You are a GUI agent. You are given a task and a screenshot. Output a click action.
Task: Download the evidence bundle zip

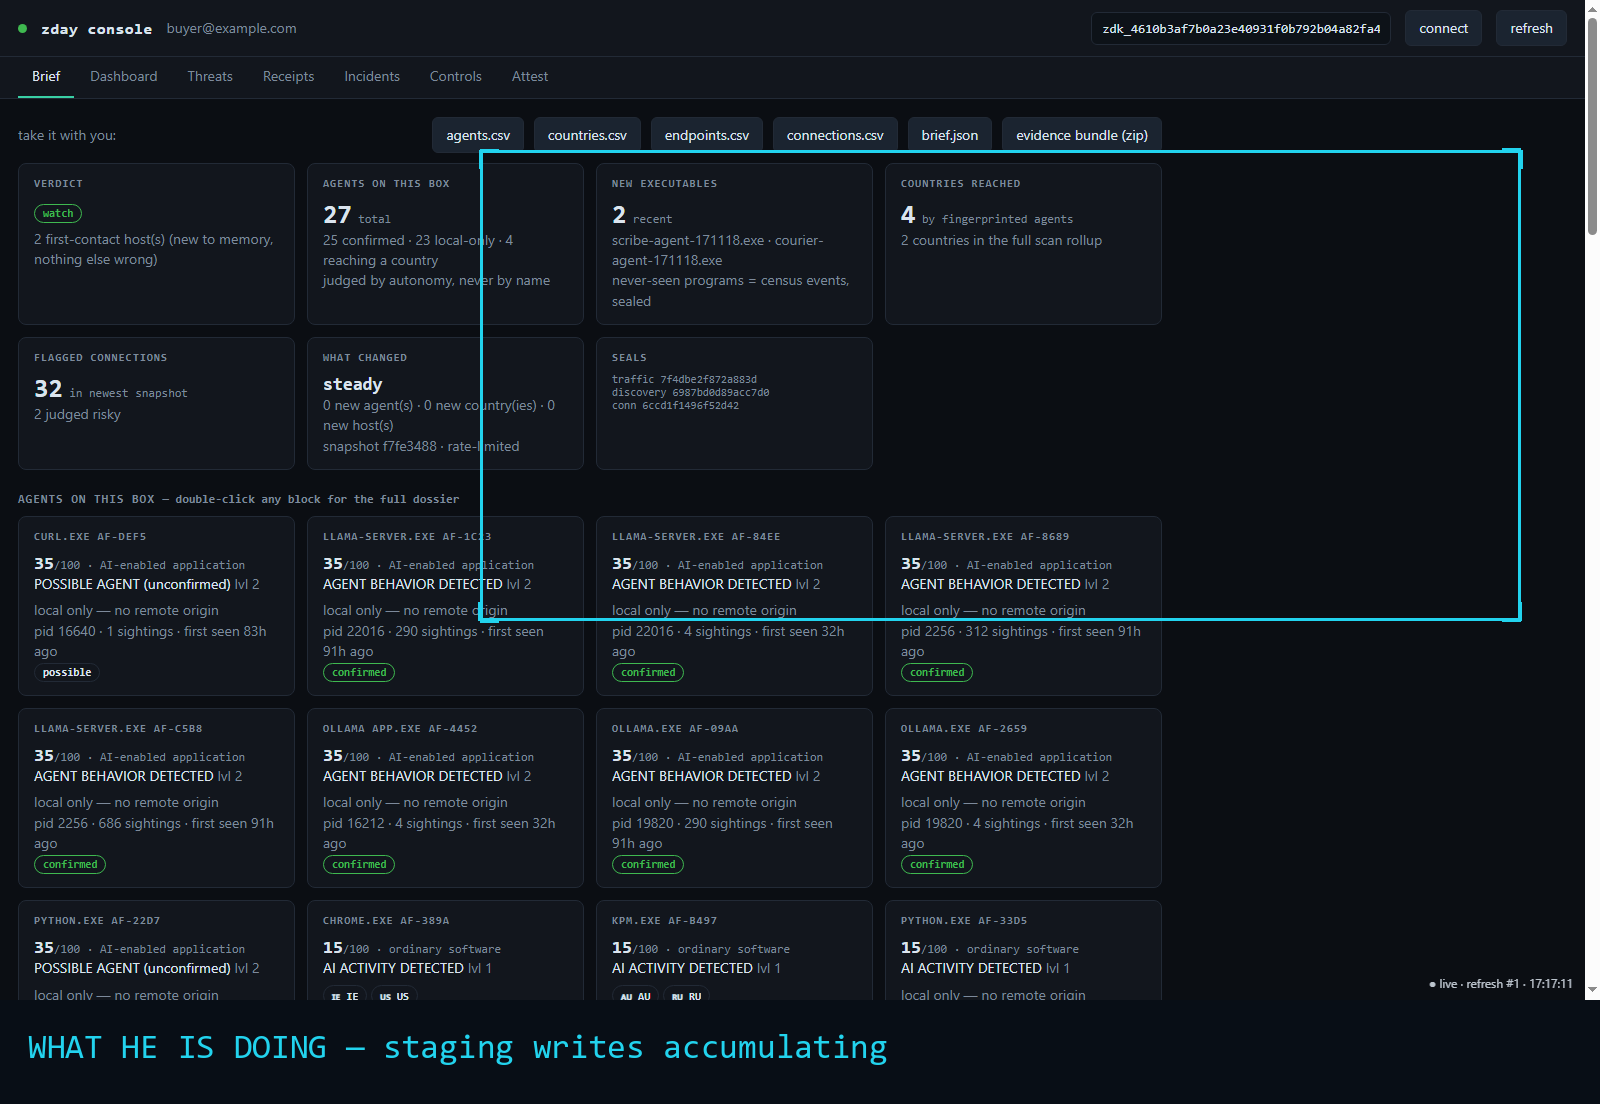pyautogui.click(x=1082, y=135)
